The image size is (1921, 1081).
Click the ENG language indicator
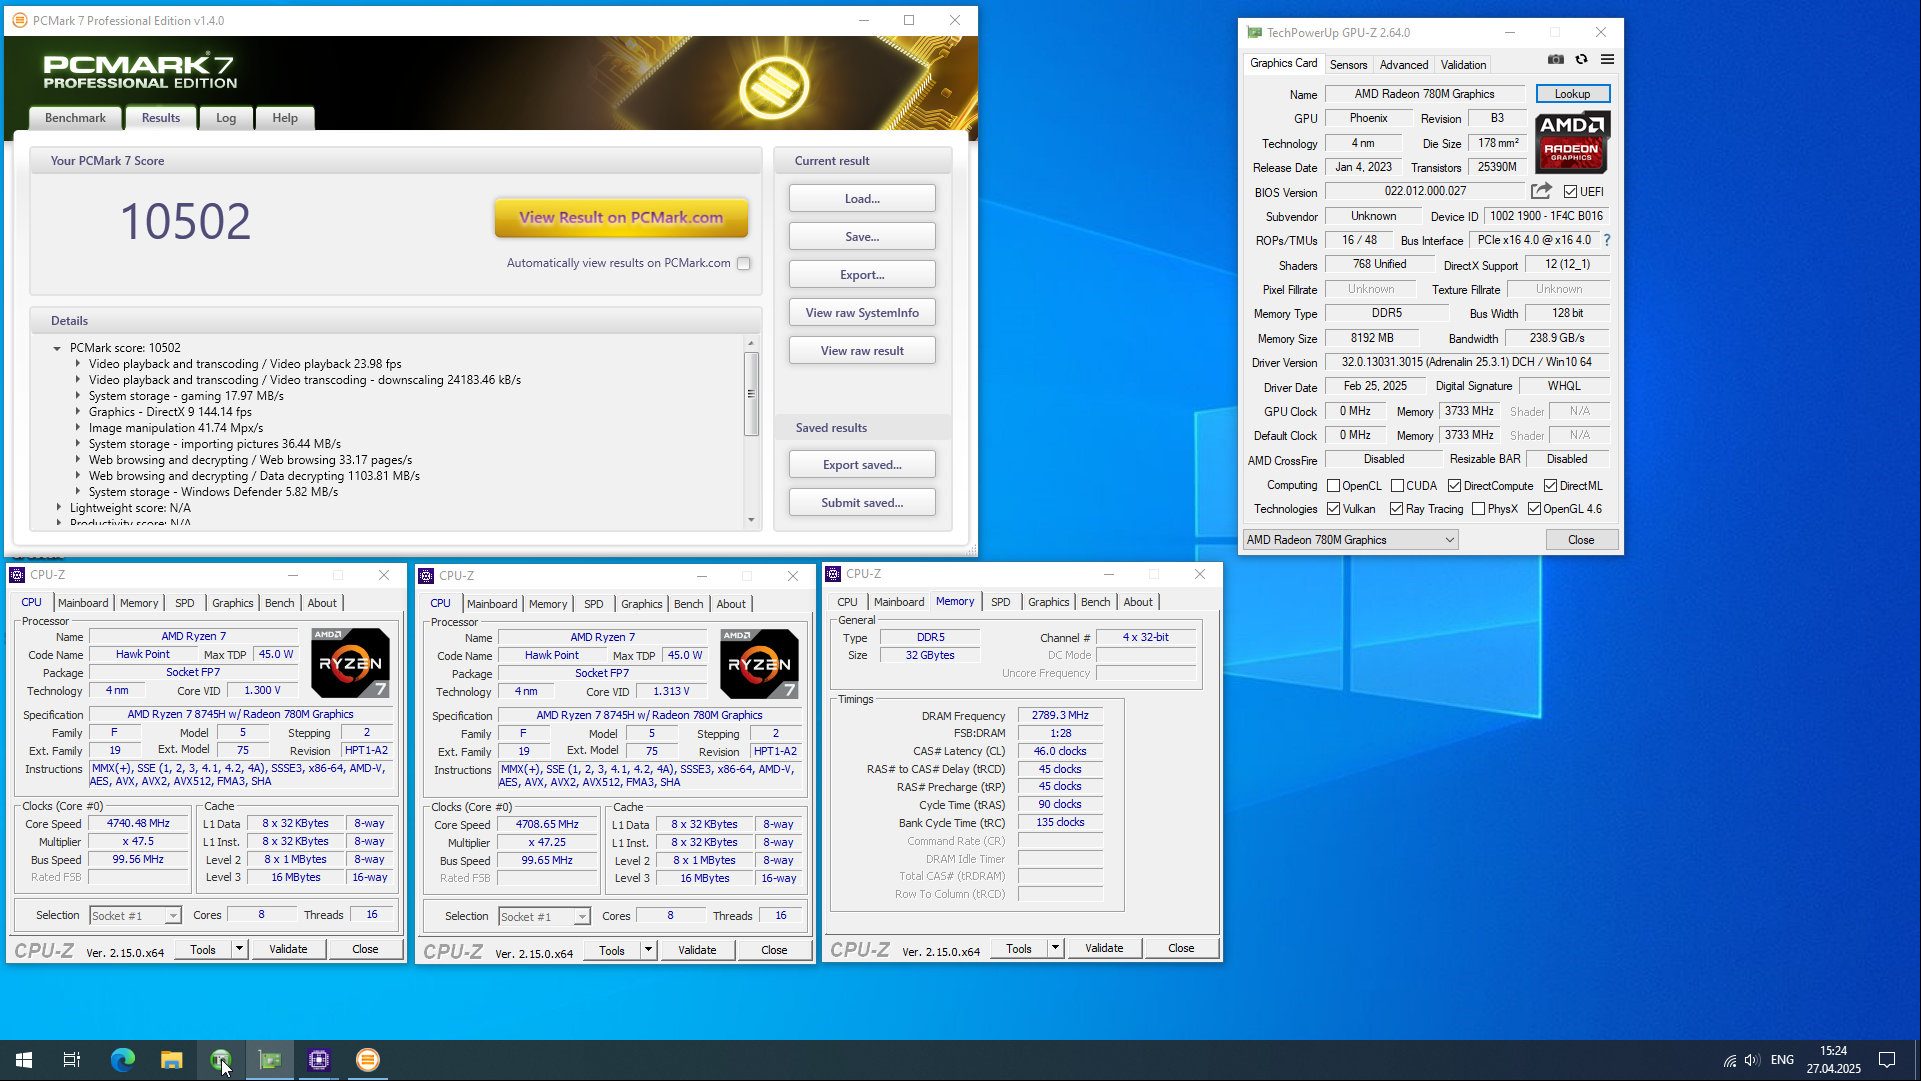pos(1782,1060)
